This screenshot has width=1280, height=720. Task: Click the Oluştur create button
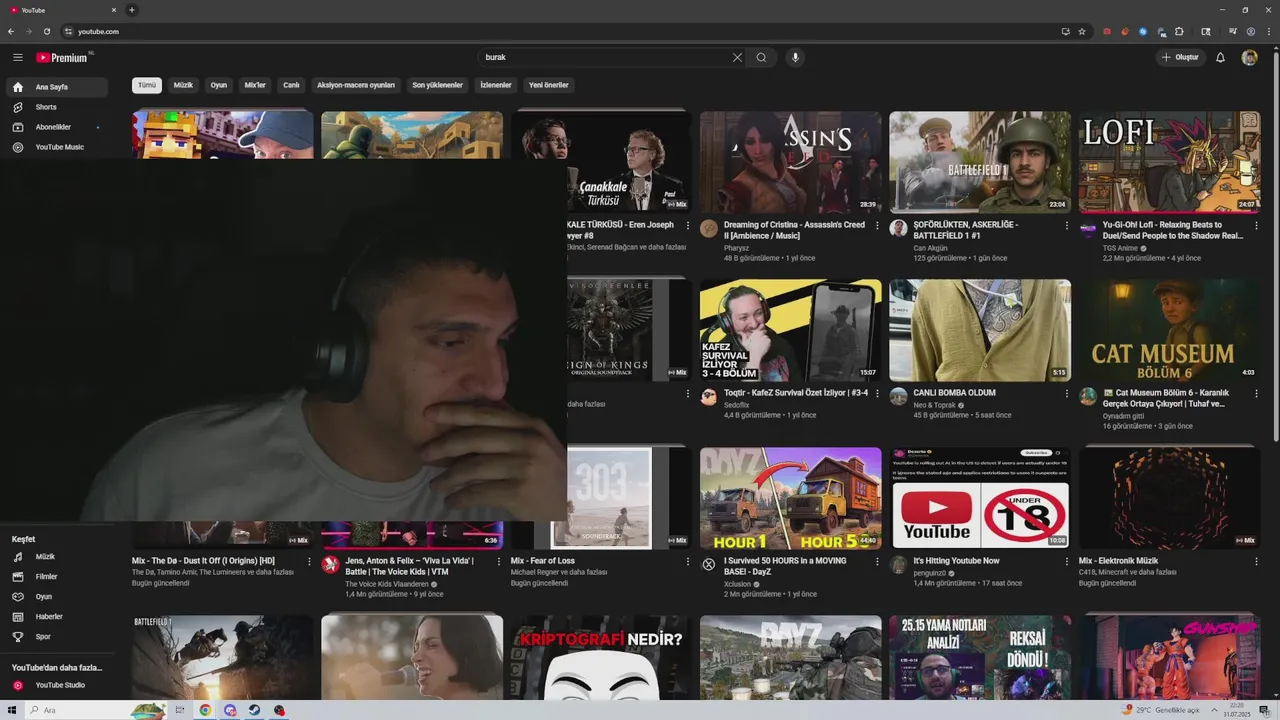pos(1180,57)
